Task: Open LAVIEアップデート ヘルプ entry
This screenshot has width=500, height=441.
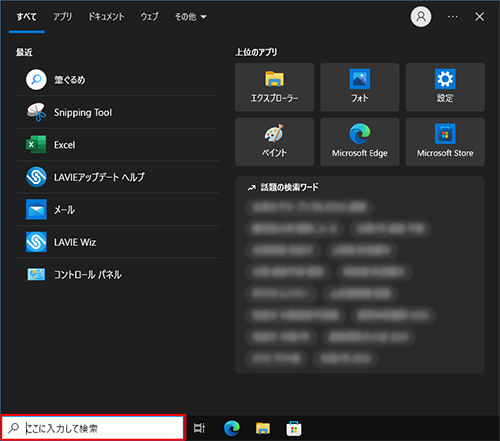Action: point(118,177)
